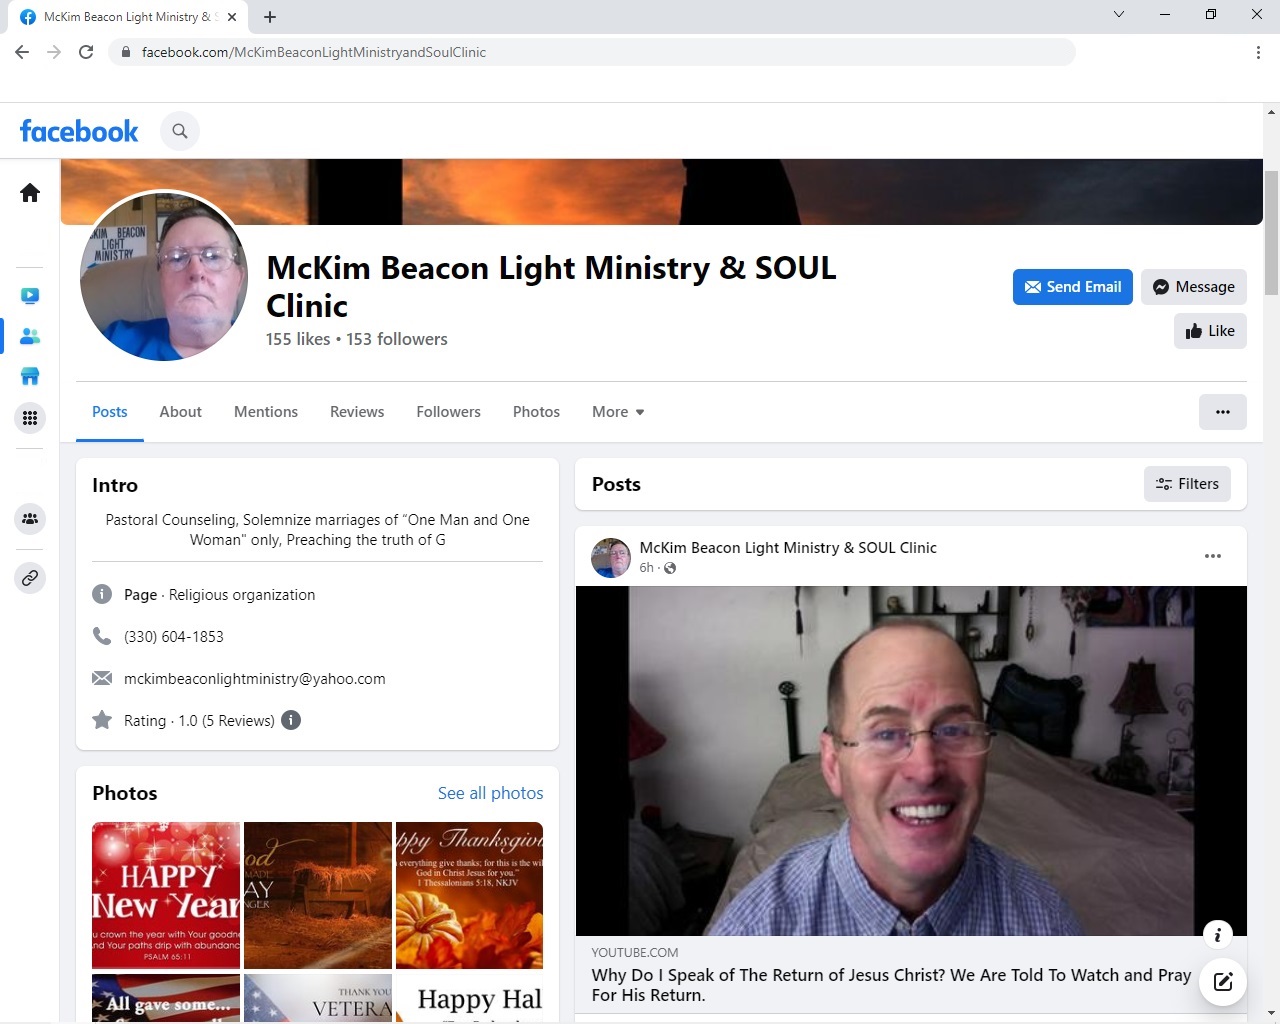Image resolution: width=1280 pixels, height=1024 pixels.
Task: Open the Happy Thanksgiving photo
Action: click(470, 896)
